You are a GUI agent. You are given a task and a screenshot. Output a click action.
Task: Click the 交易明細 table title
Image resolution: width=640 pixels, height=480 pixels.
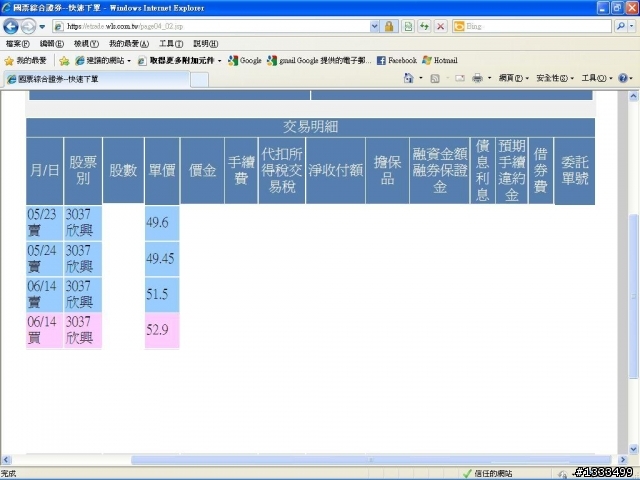(310, 127)
